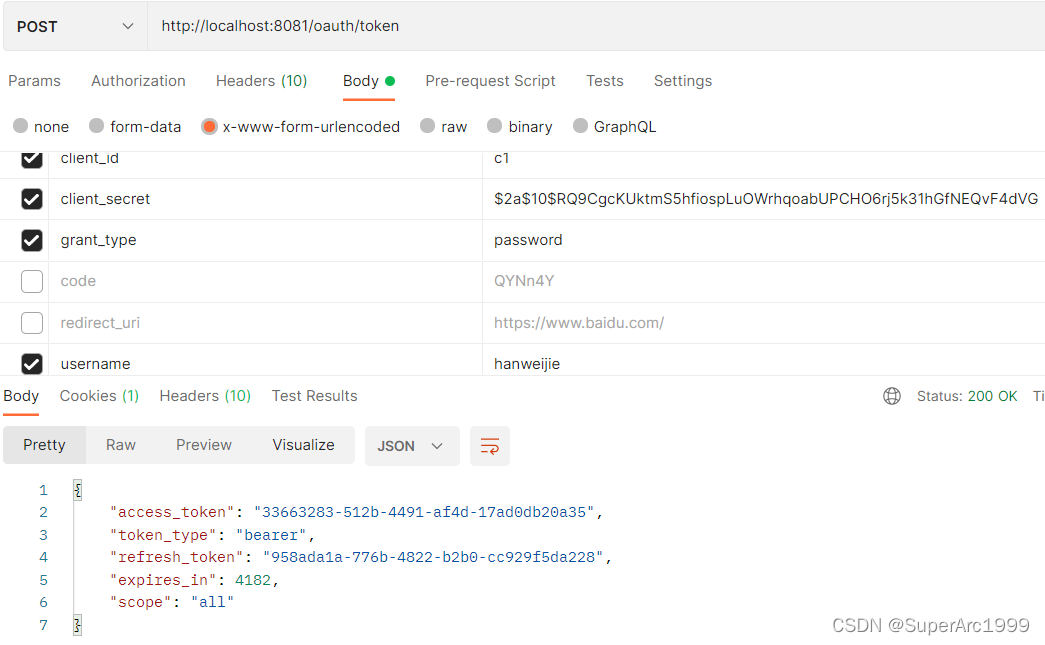
Task: Open the Settings tab
Action: pos(682,81)
